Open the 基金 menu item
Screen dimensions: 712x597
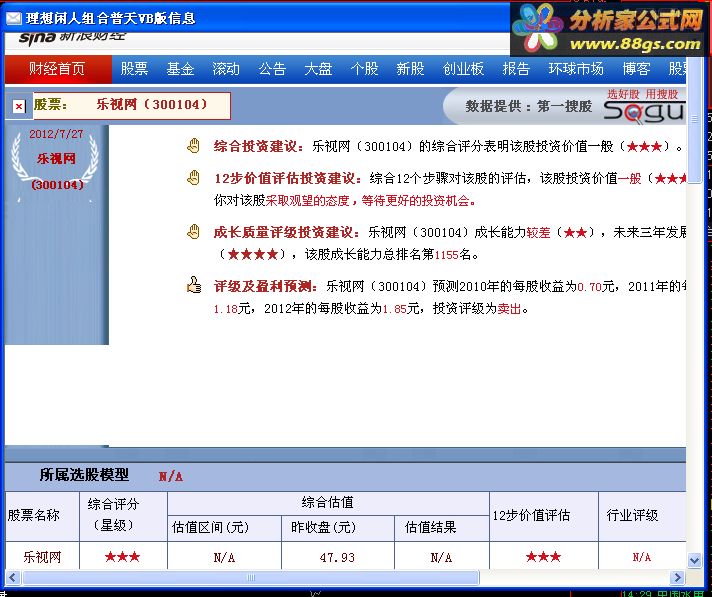click(x=180, y=69)
